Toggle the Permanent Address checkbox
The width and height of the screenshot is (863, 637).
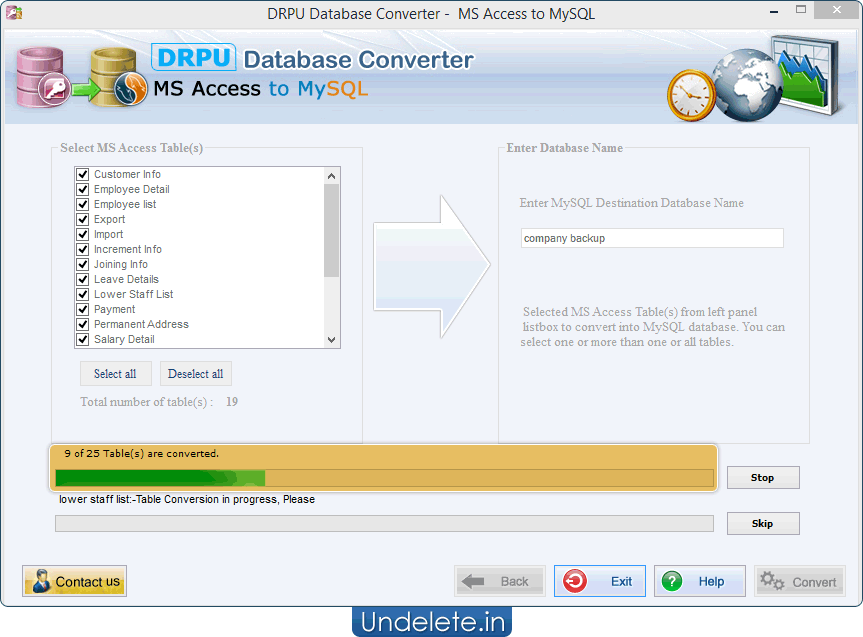tap(83, 324)
